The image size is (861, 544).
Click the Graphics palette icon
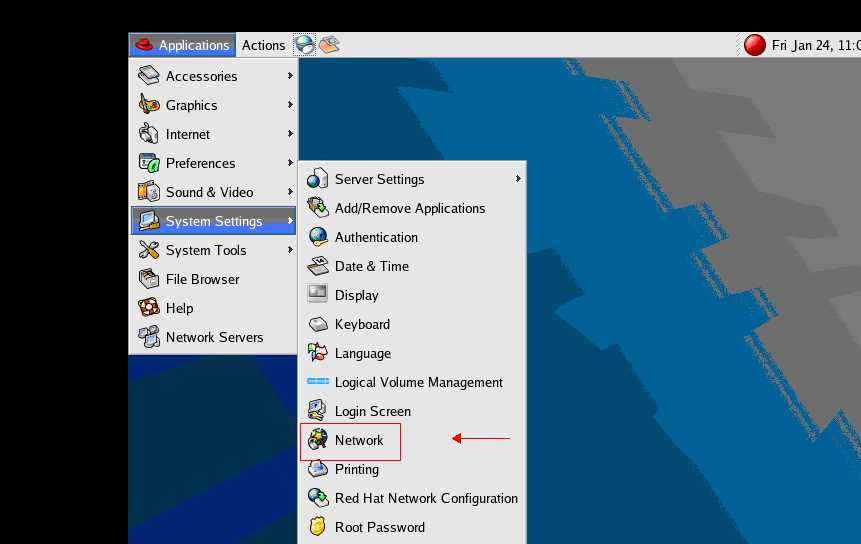coord(148,105)
